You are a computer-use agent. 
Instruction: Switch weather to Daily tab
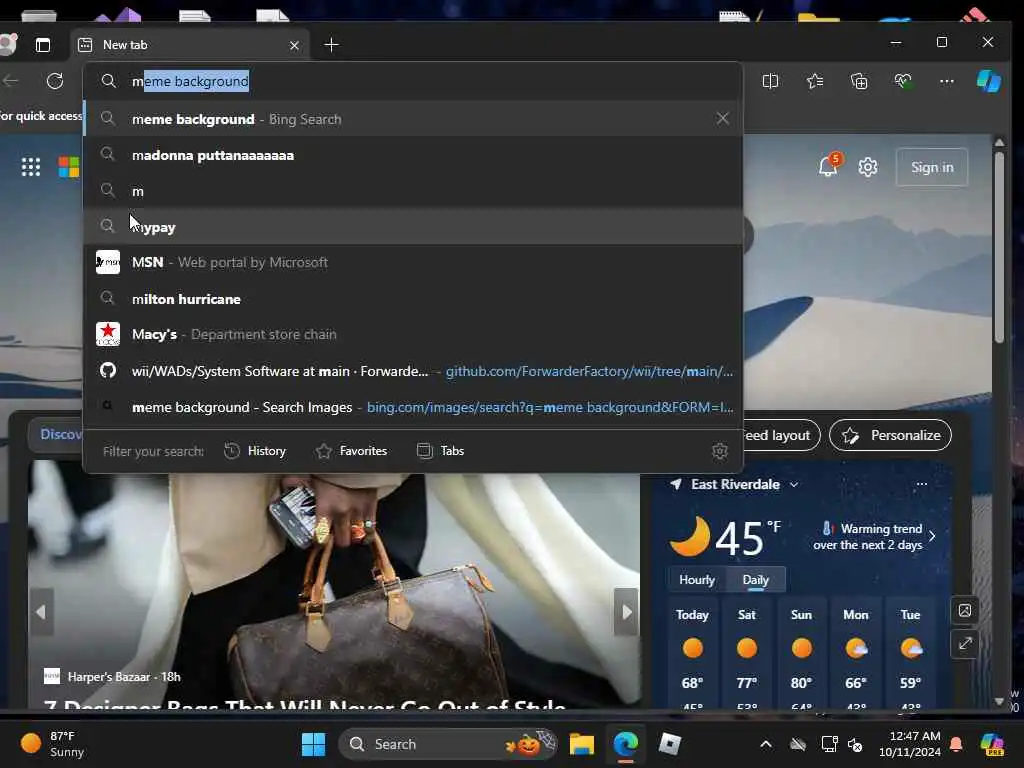click(756, 580)
